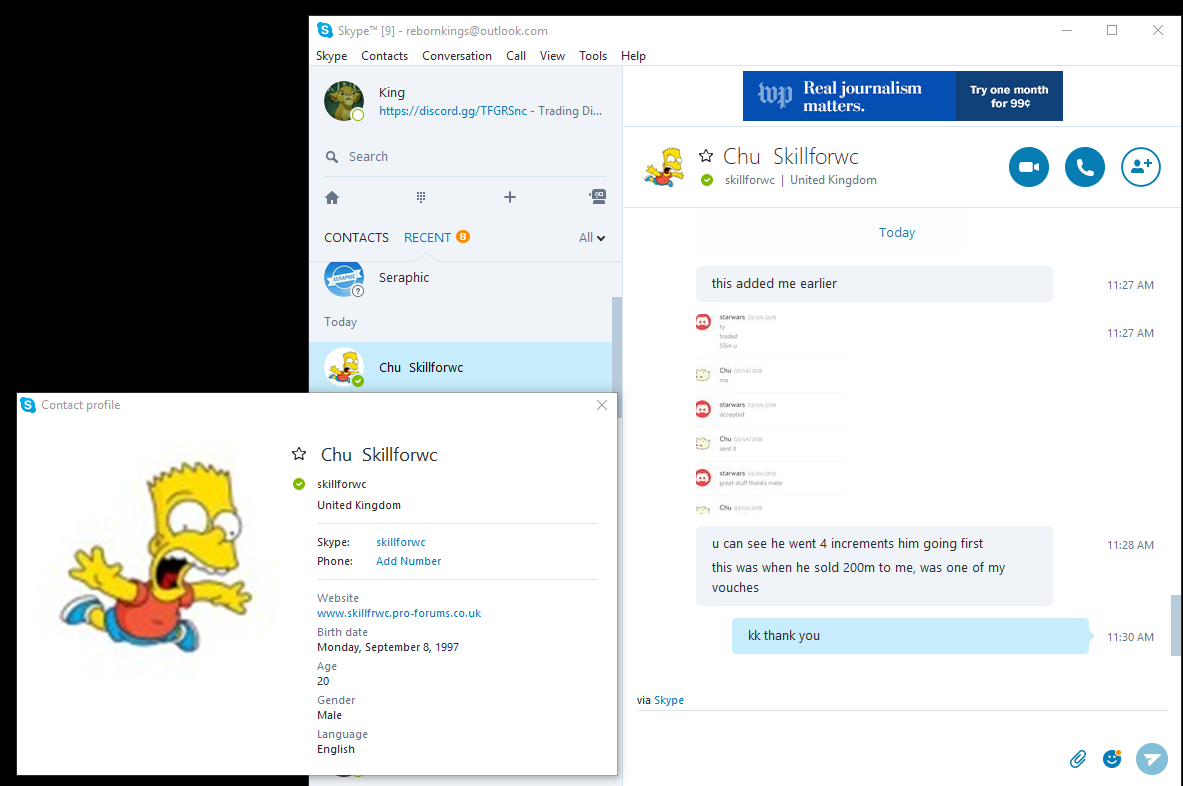
Task: Switch to the CONTACTS tab
Action: (x=356, y=238)
